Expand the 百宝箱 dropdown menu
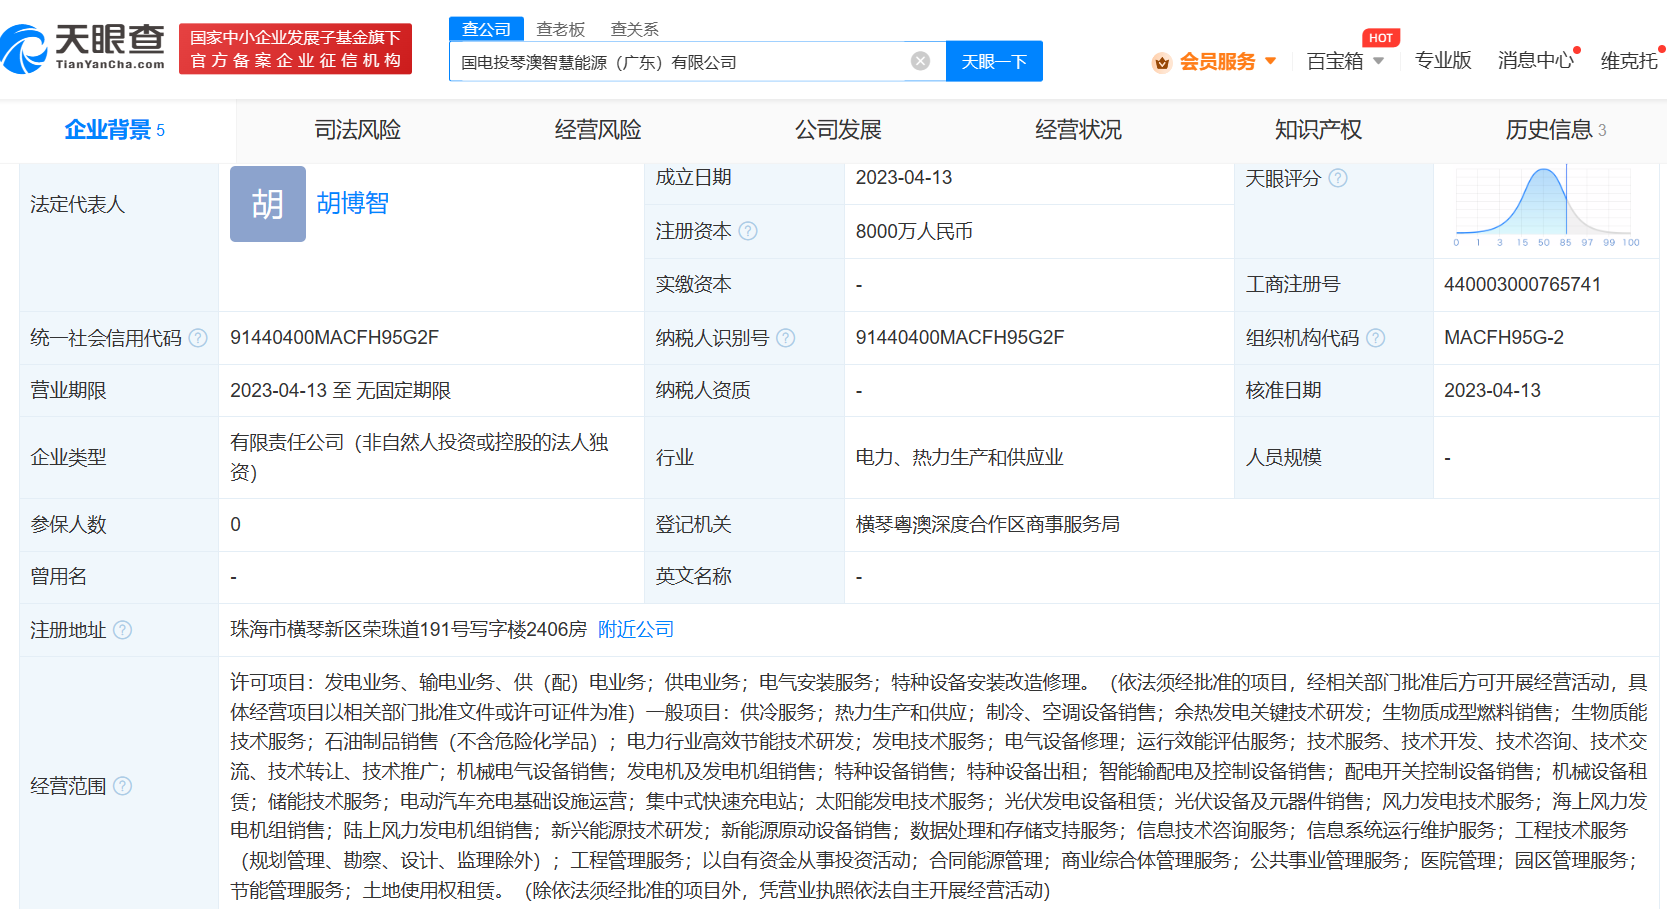 click(1381, 61)
